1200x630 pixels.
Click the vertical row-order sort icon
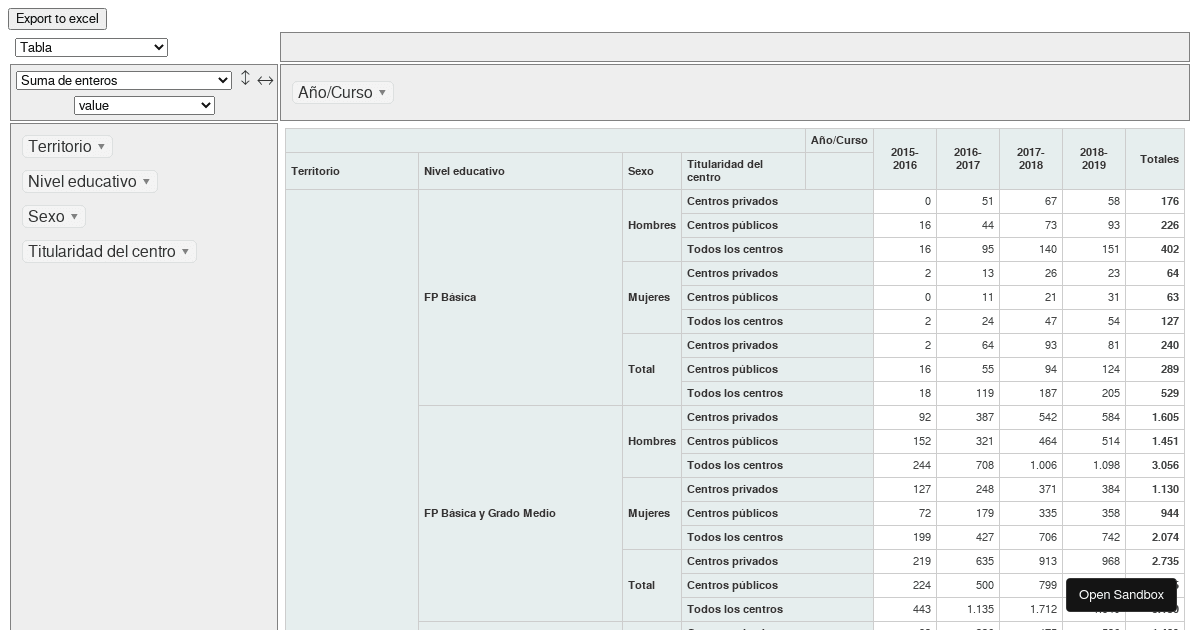(x=245, y=79)
